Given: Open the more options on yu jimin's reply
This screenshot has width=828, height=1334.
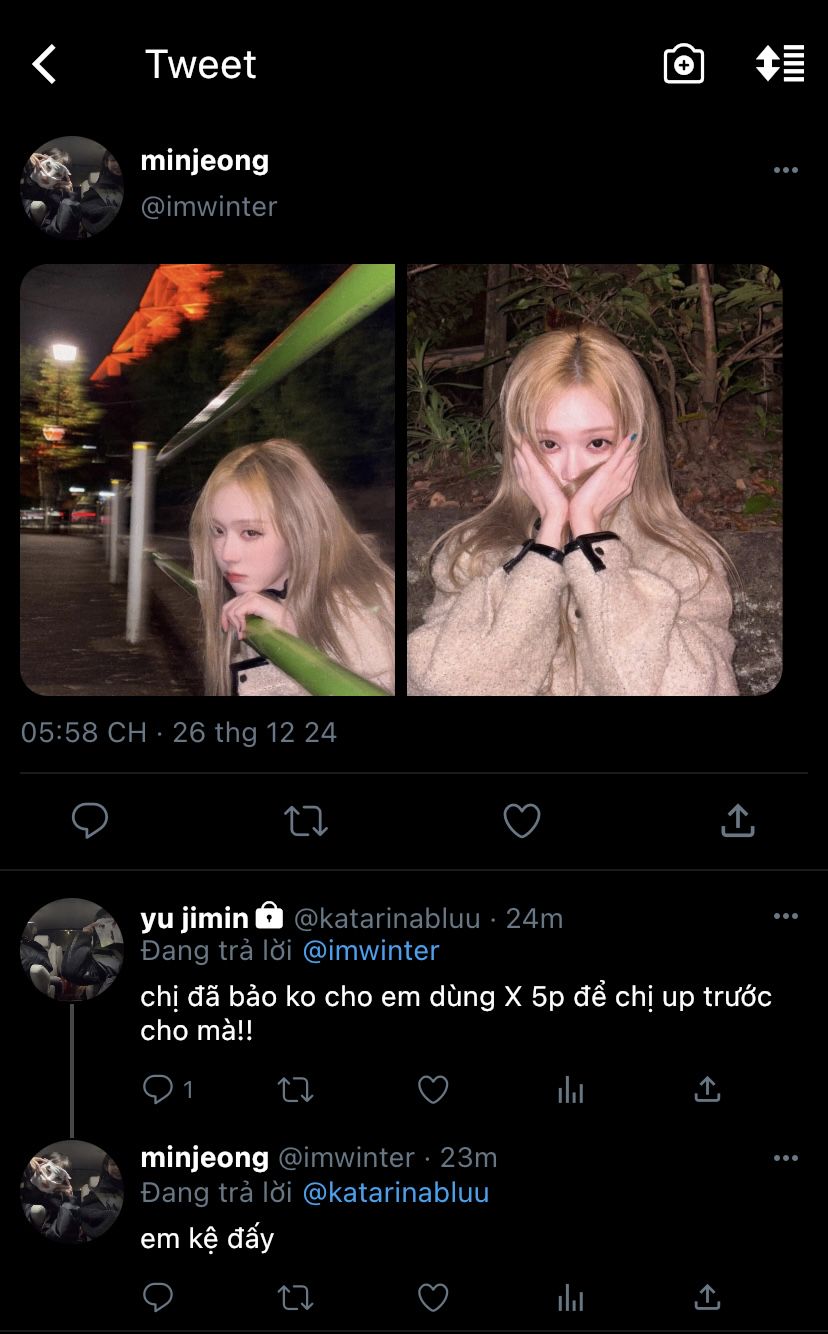Looking at the screenshot, I should (x=786, y=916).
